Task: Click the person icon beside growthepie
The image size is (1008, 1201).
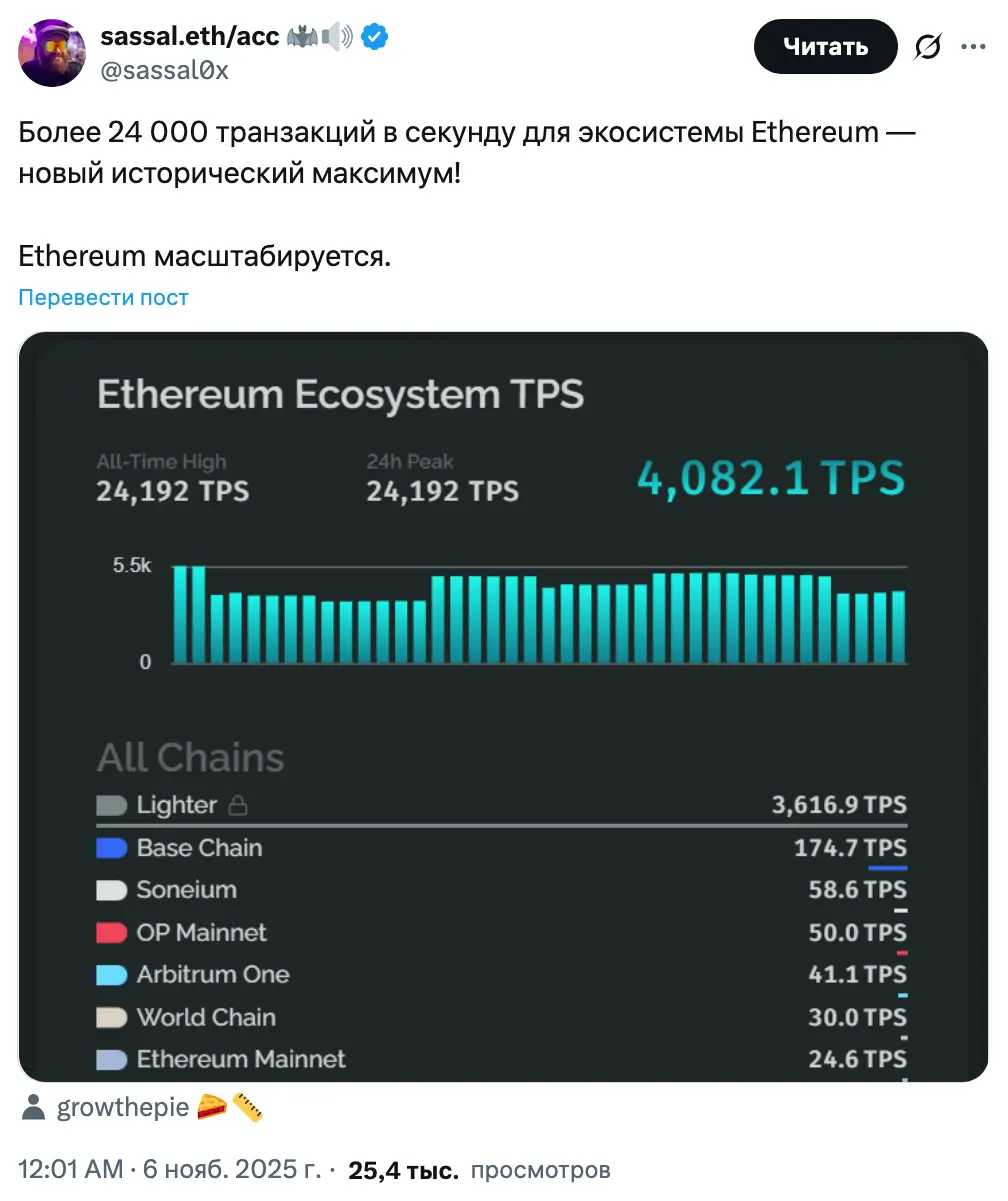Action: (x=34, y=1107)
